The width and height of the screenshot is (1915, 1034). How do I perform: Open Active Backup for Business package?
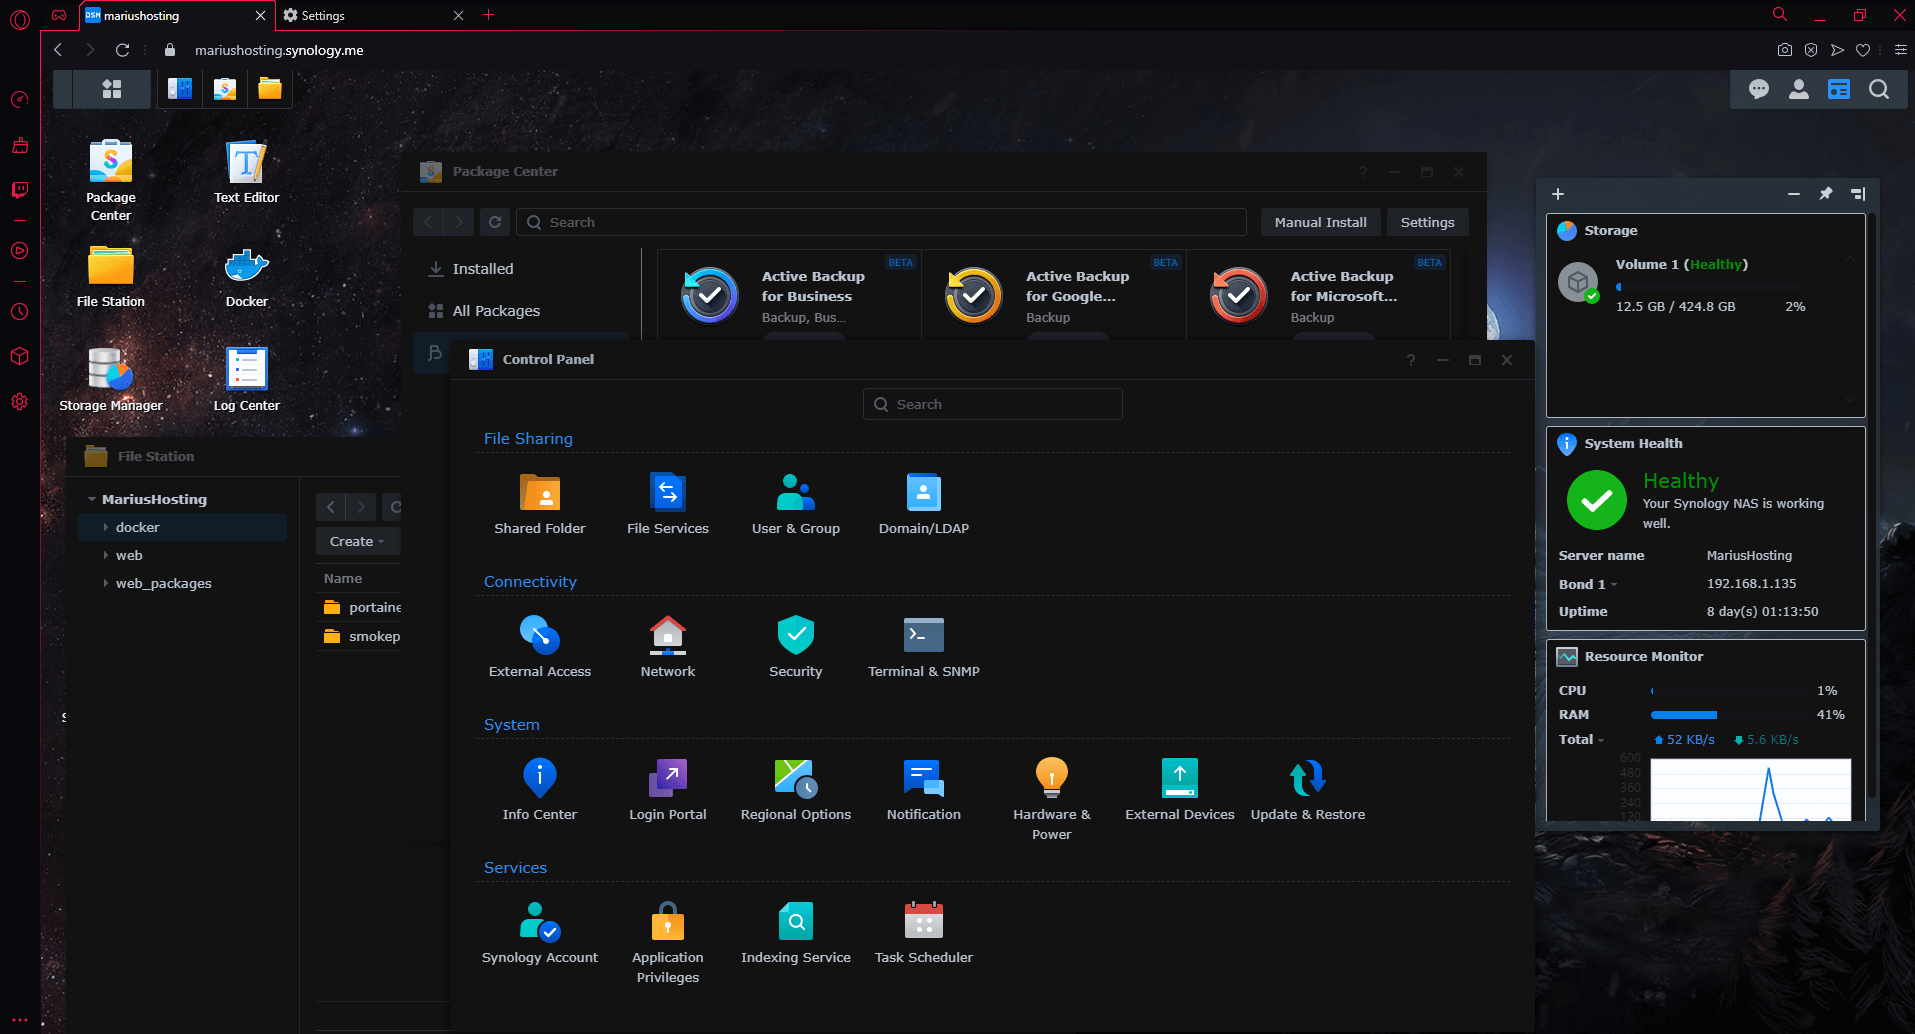coord(789,295)
